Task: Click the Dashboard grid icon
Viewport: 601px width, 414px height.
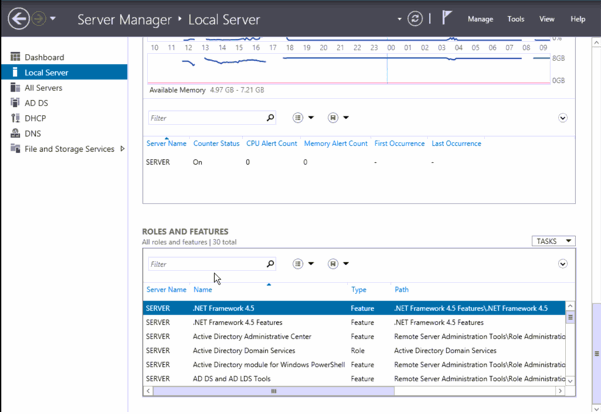Action: (x=15, y=57)
